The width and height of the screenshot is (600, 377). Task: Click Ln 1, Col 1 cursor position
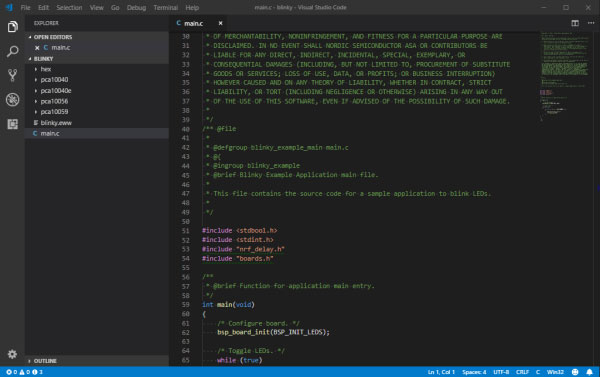point(441,372)
